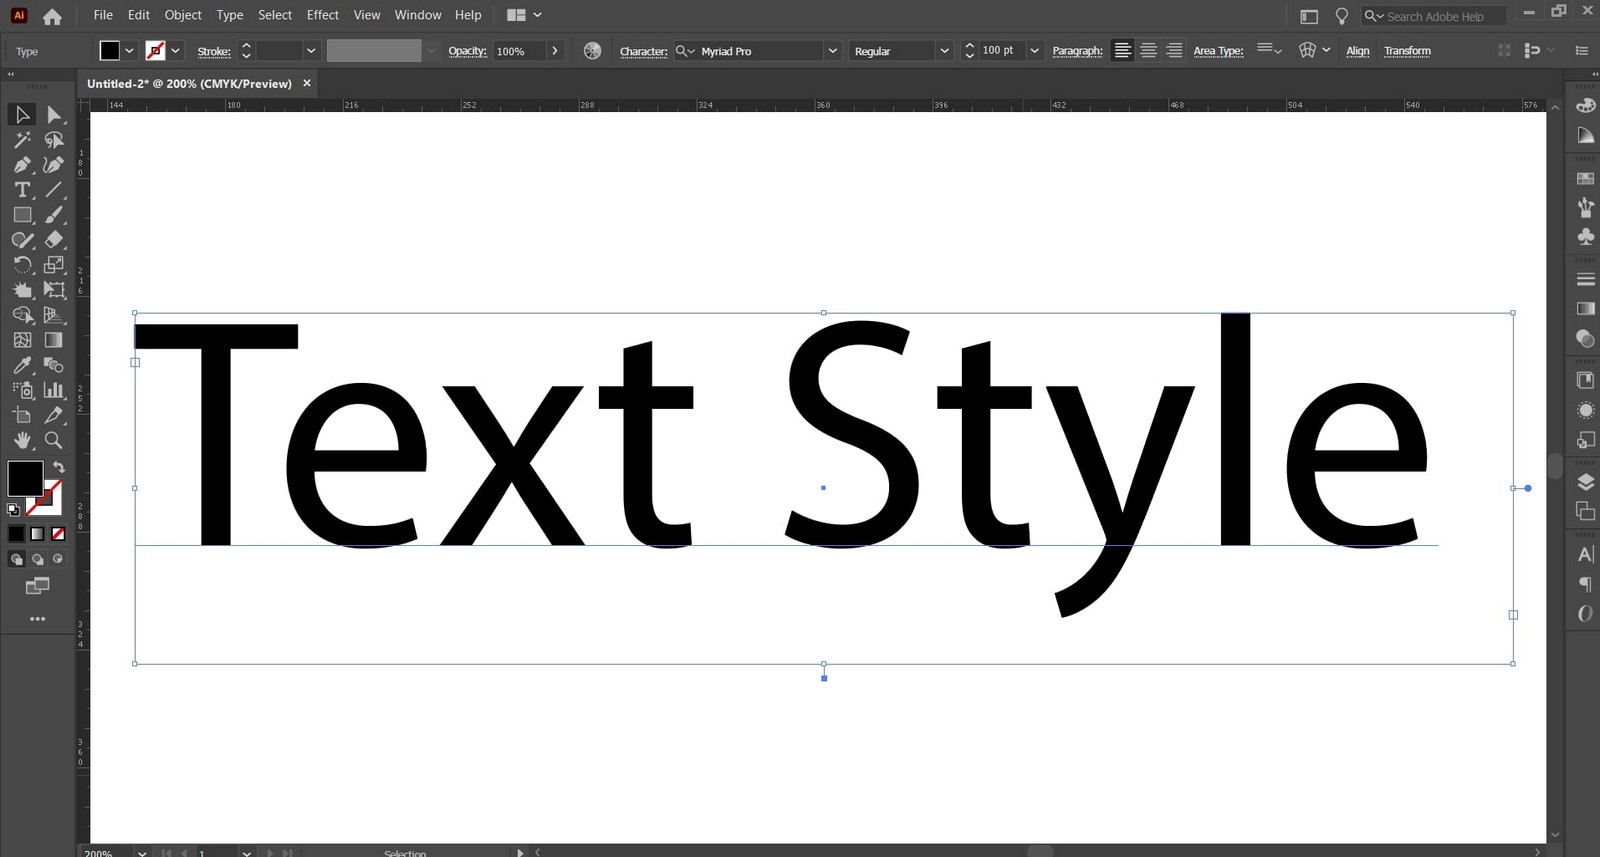1600x857 pixels.
Task: Open the stroke color dropdown arrow
Action: tap(176, 51)
